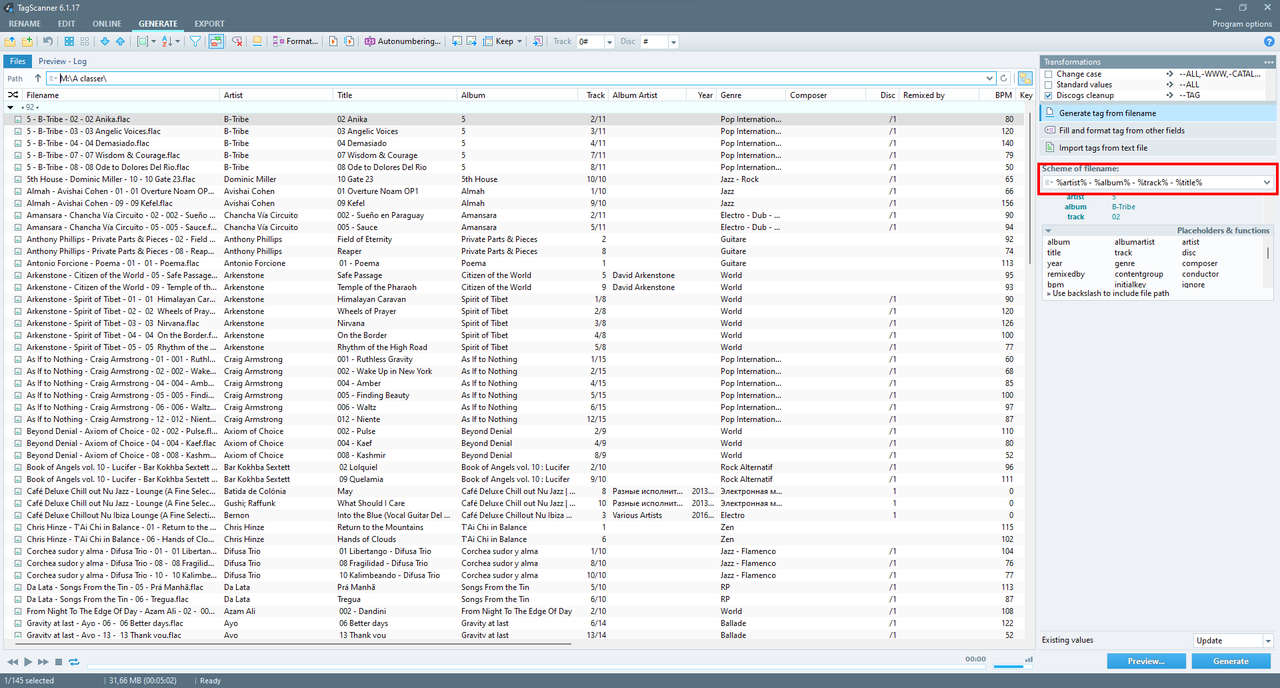Image resolution: width=1280 pixels, height=688 pixels.
Task: Switch to the ONLINE tab
Action: tap(106, 23)
